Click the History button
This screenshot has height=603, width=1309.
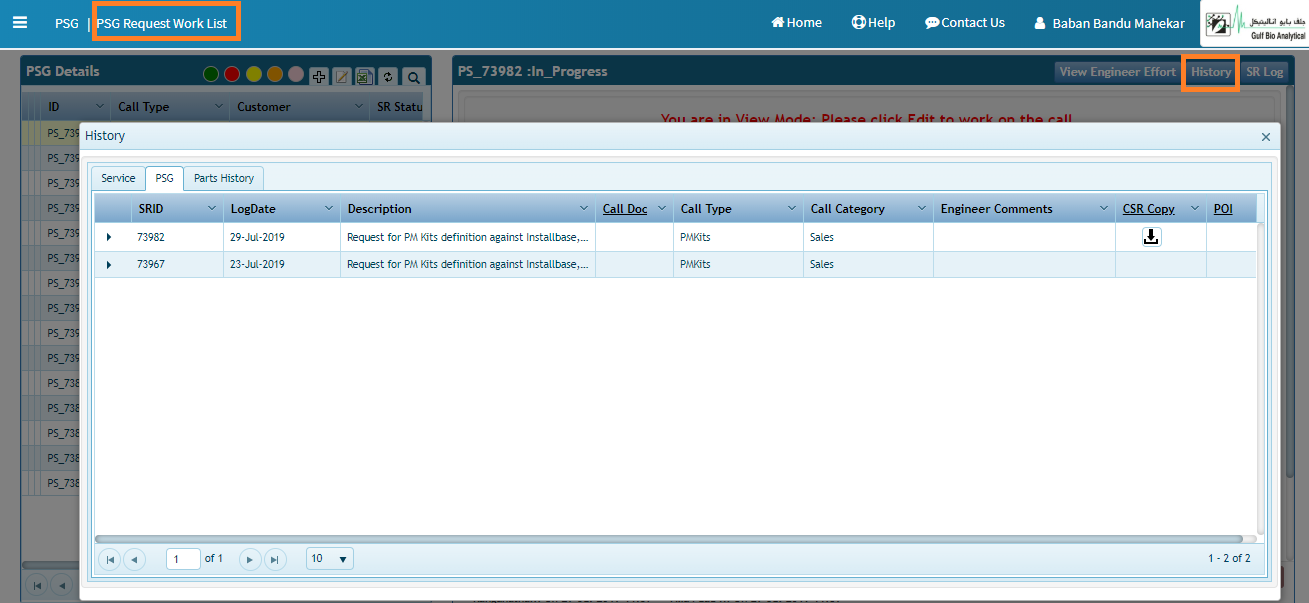click(x=1211, y=72)
